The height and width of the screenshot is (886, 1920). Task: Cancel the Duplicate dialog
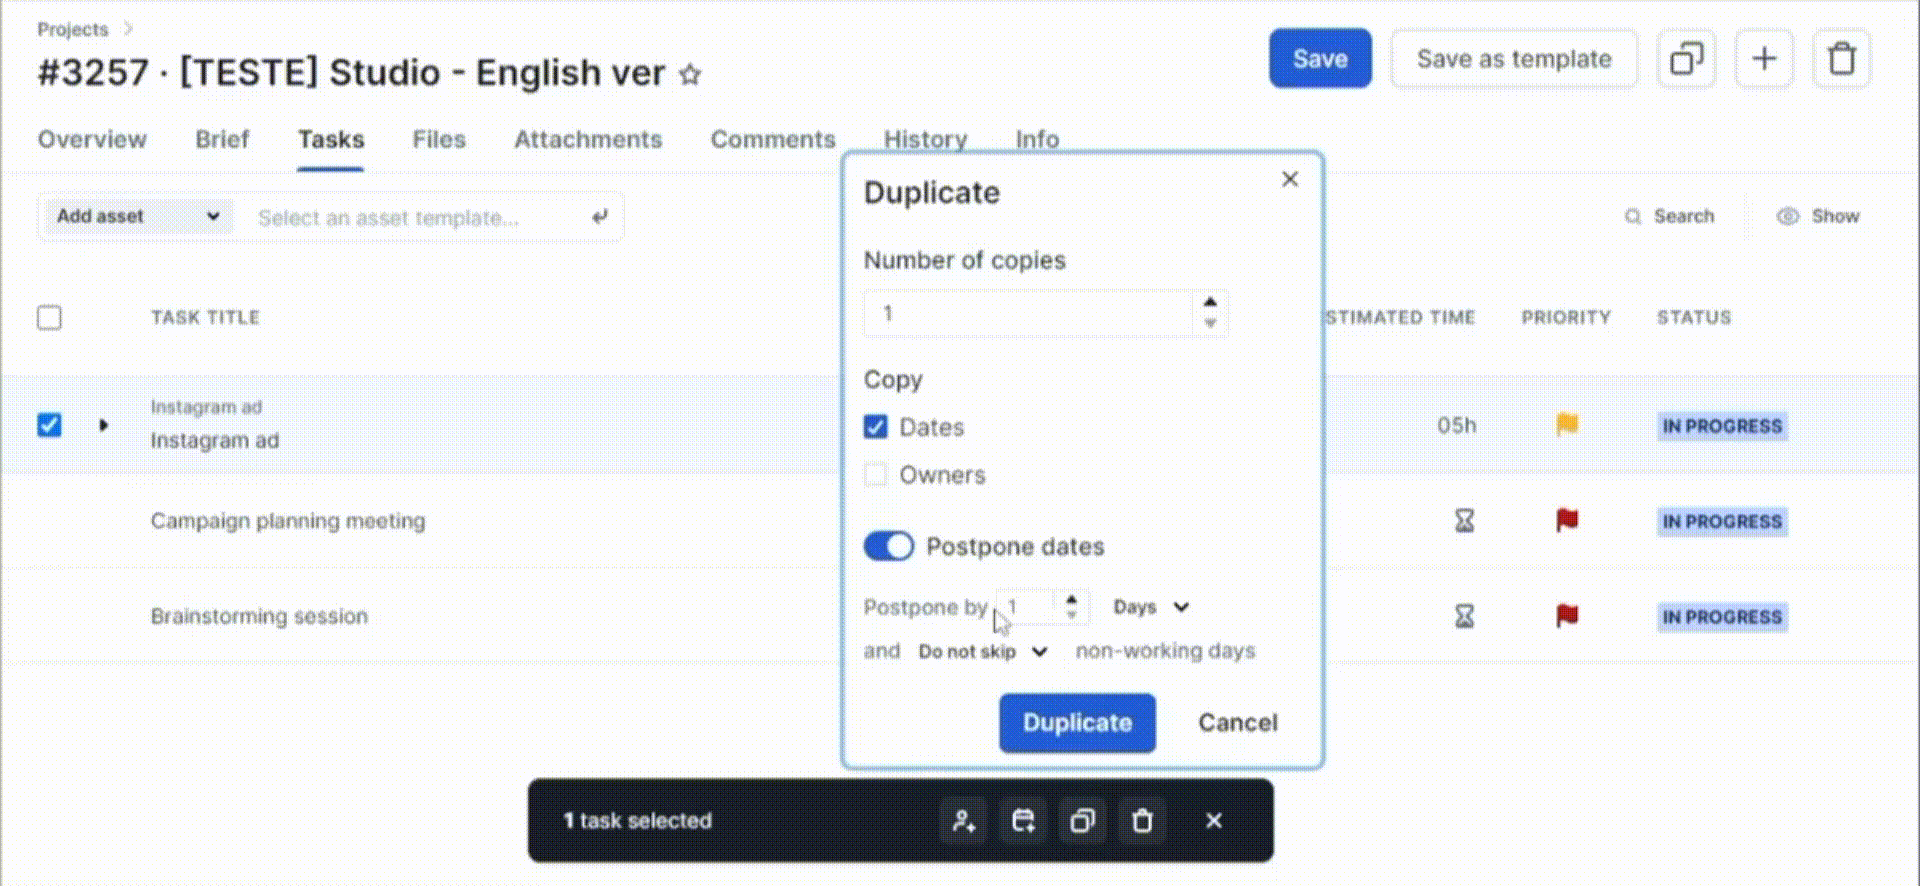click(1238, 723)
